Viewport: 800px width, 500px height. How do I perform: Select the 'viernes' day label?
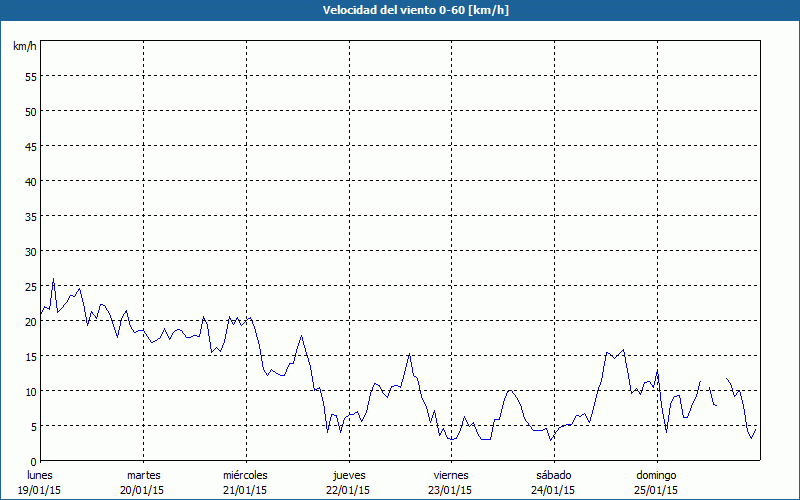pos(450,475)
